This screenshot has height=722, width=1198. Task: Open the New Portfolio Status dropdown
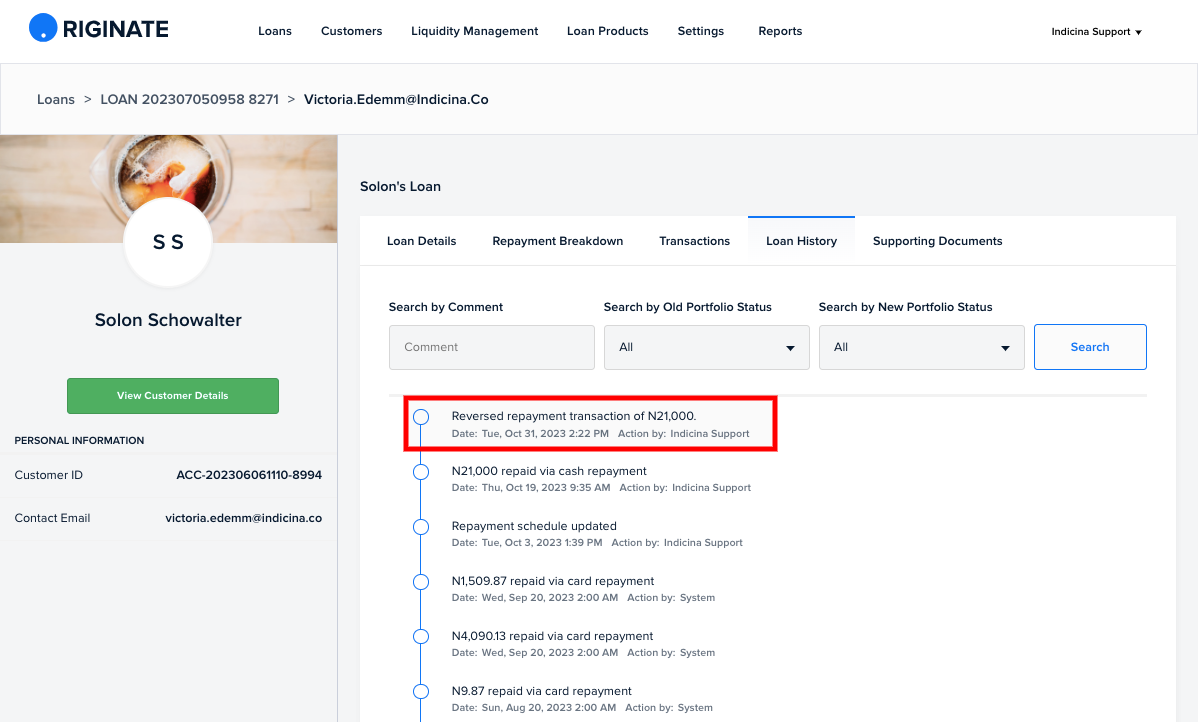921,348
